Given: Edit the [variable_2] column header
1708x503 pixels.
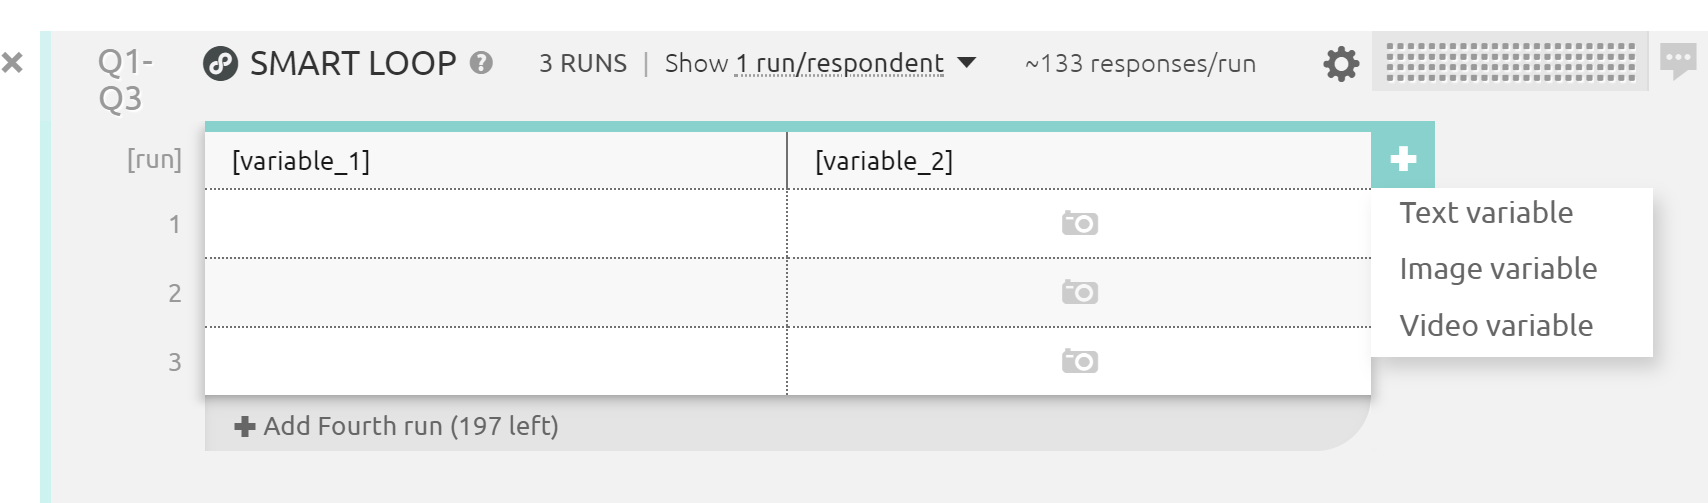Looking at the screenshot, I should click(884, 161).
